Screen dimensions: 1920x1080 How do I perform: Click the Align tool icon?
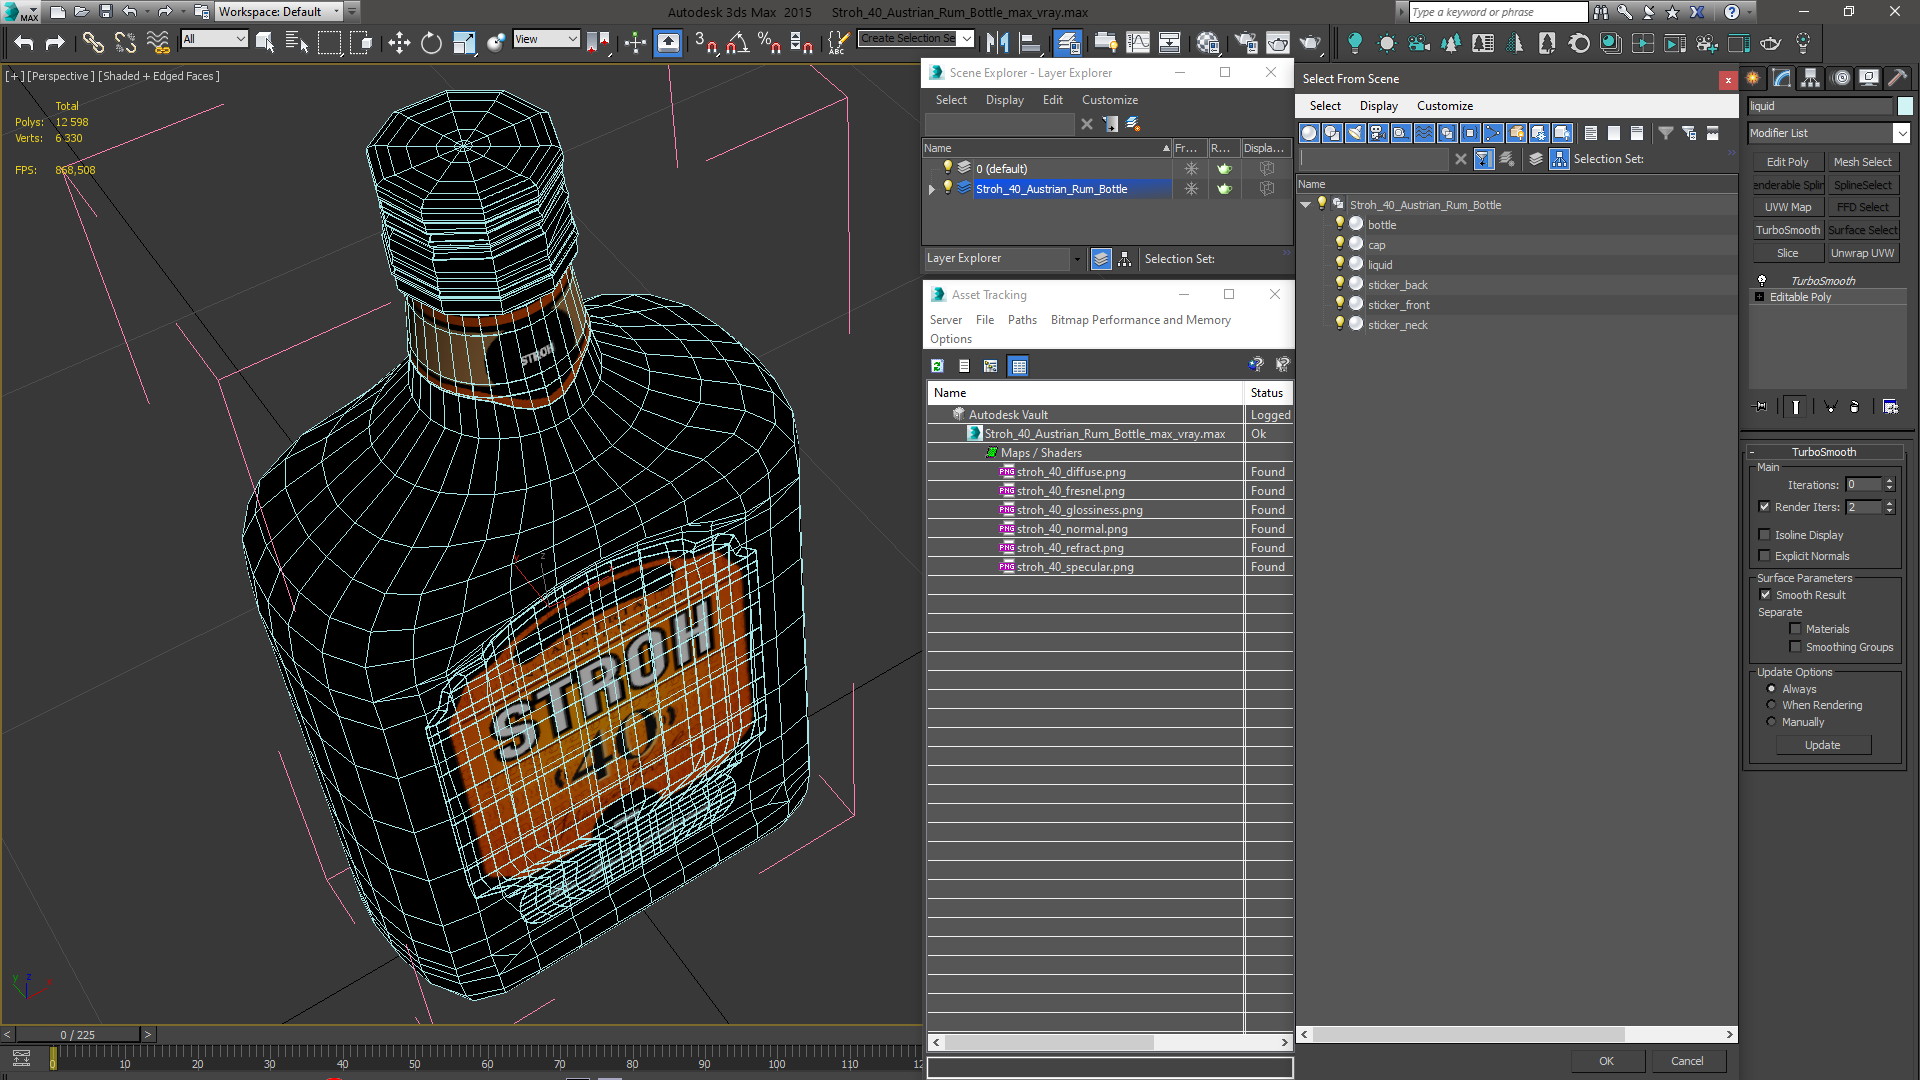pos(1029,42)
